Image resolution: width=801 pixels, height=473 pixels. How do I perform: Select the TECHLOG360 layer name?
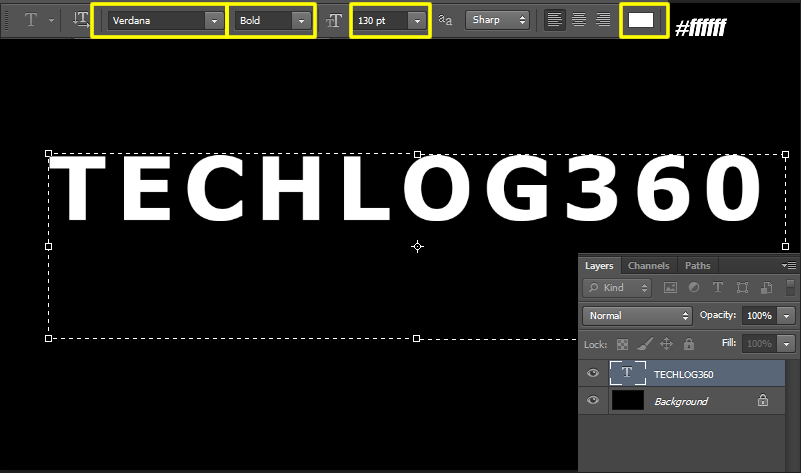[x=684, y=374]
